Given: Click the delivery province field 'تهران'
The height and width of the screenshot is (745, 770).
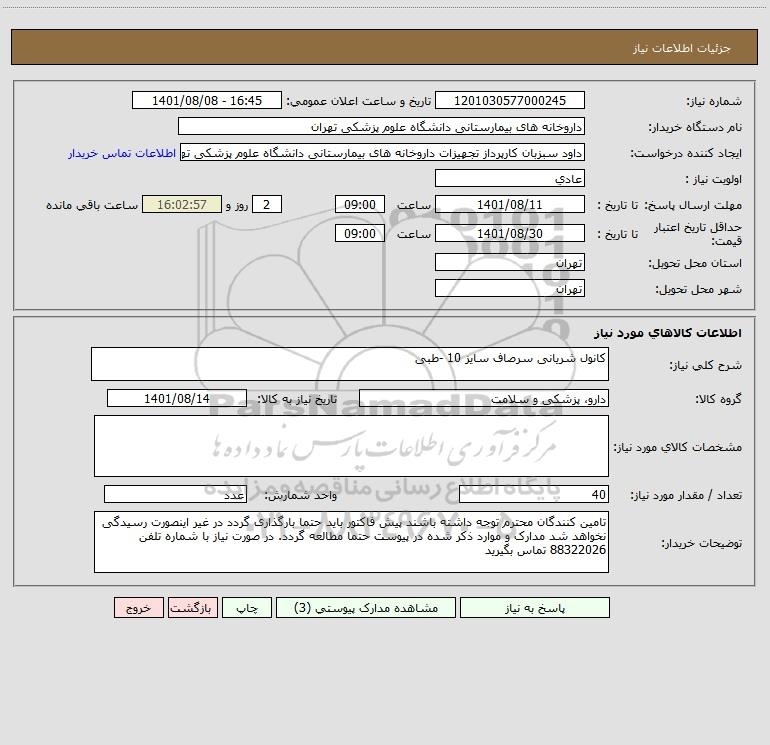Looking at the screenshot, I should [510, 263].
